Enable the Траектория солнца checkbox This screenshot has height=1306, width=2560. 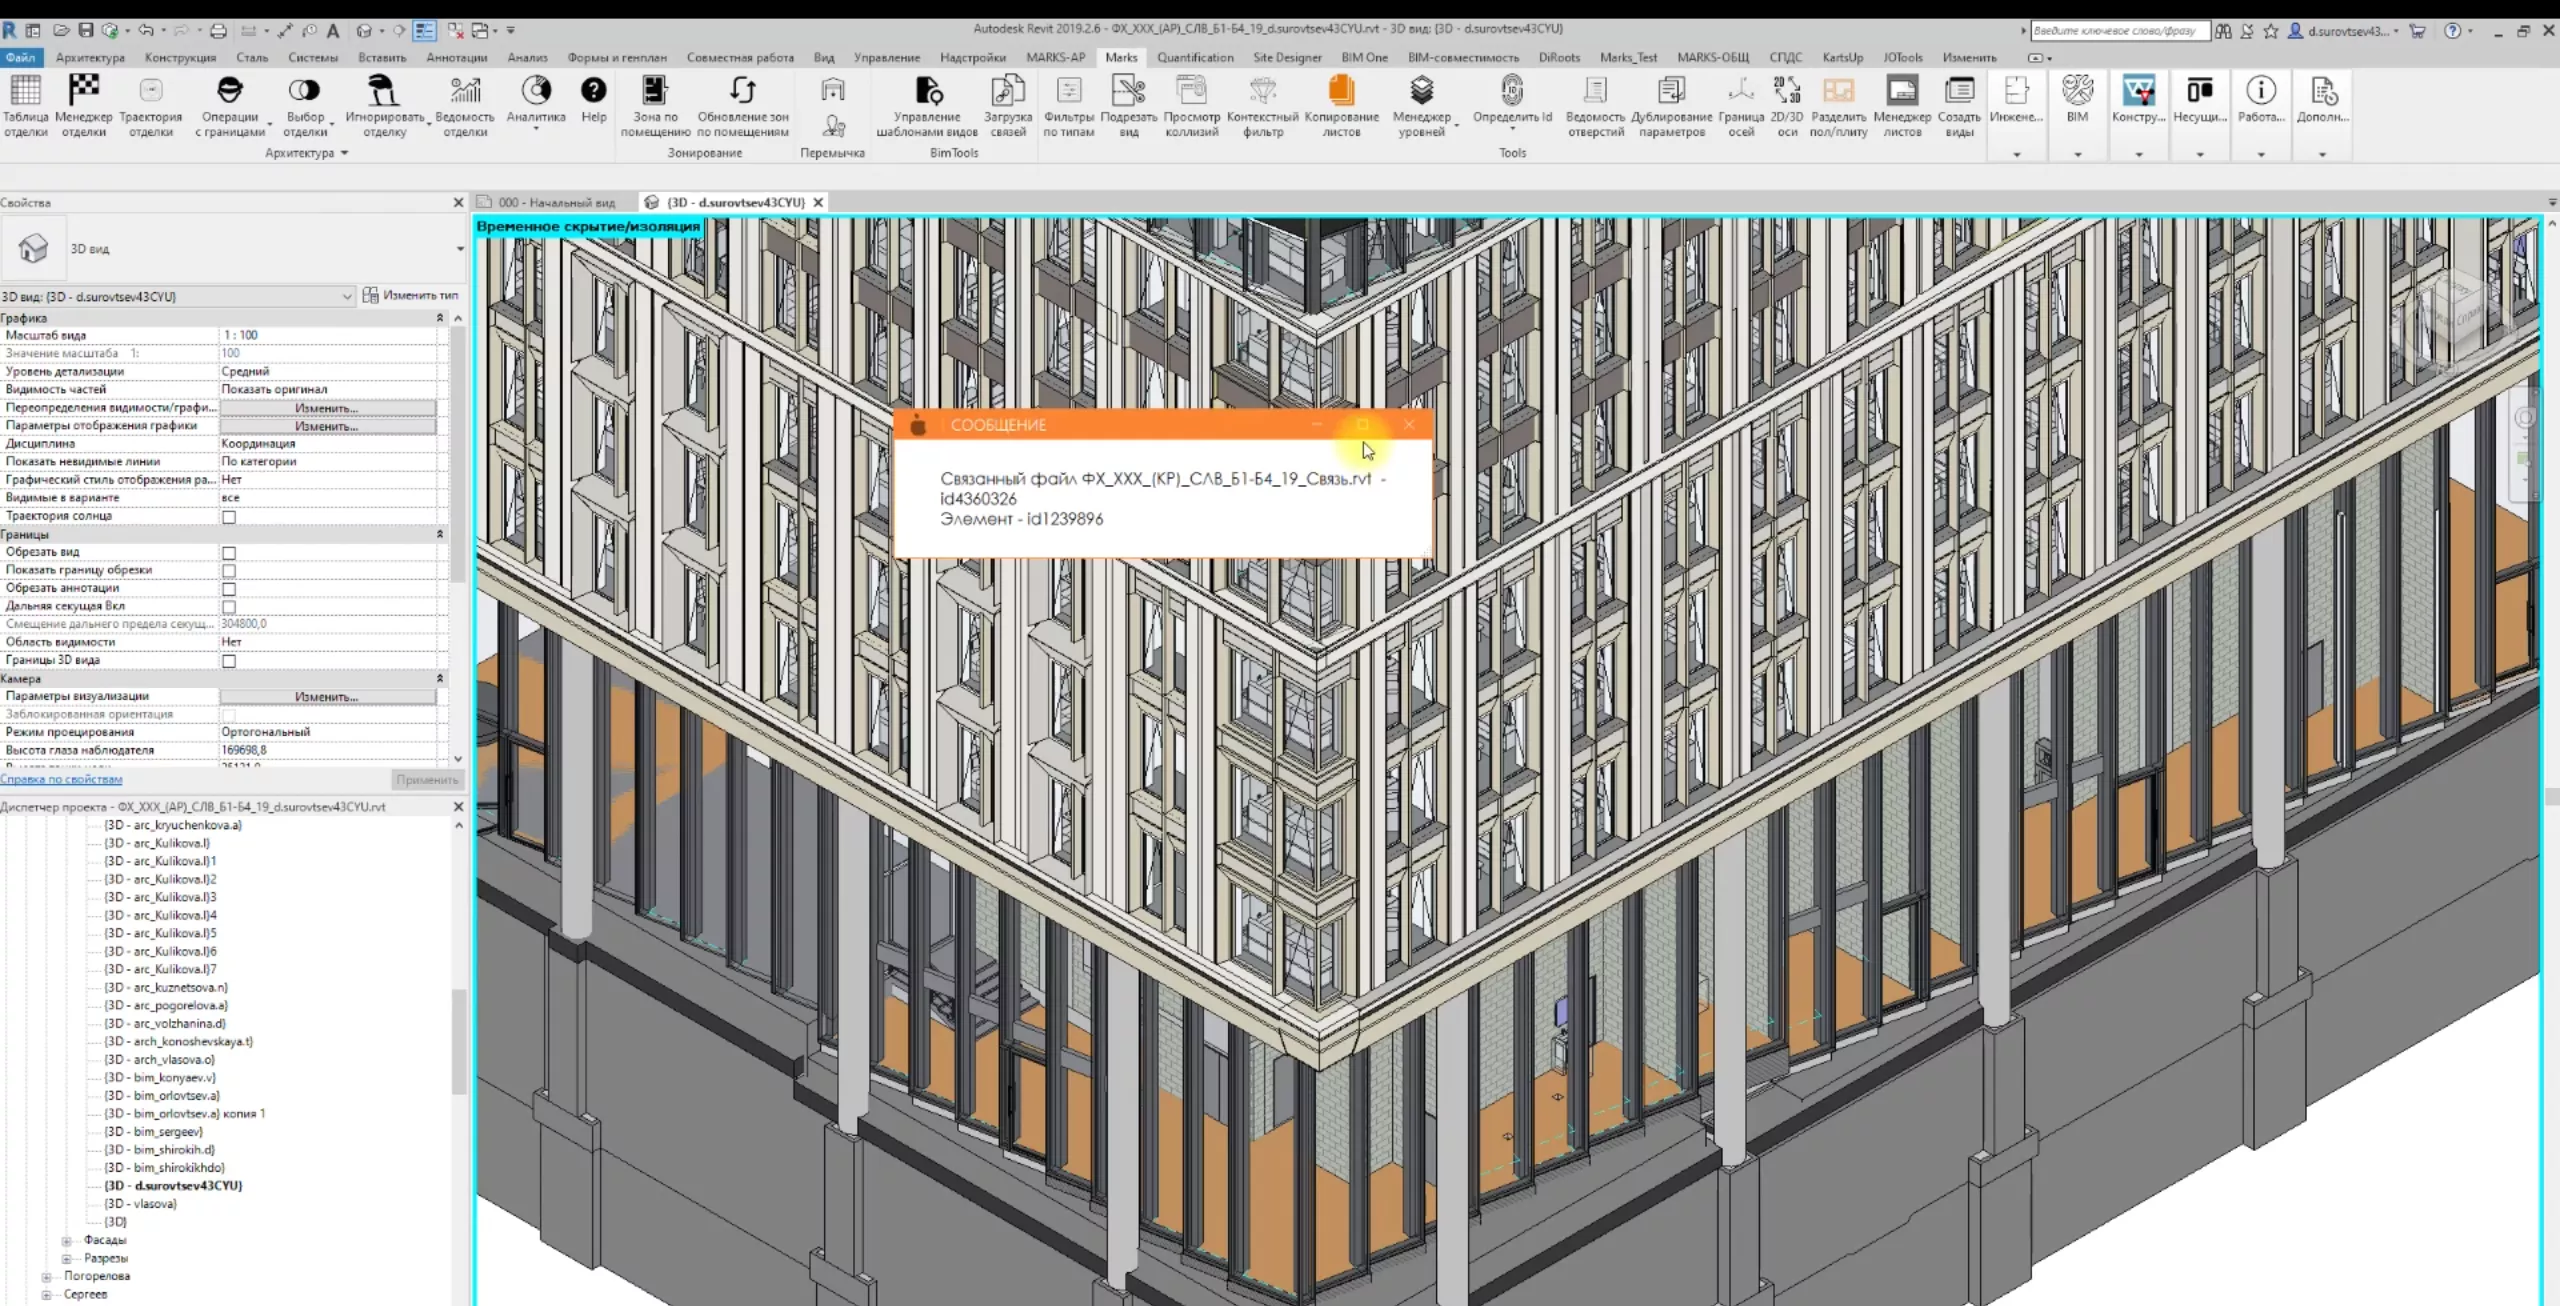(229, 517)
